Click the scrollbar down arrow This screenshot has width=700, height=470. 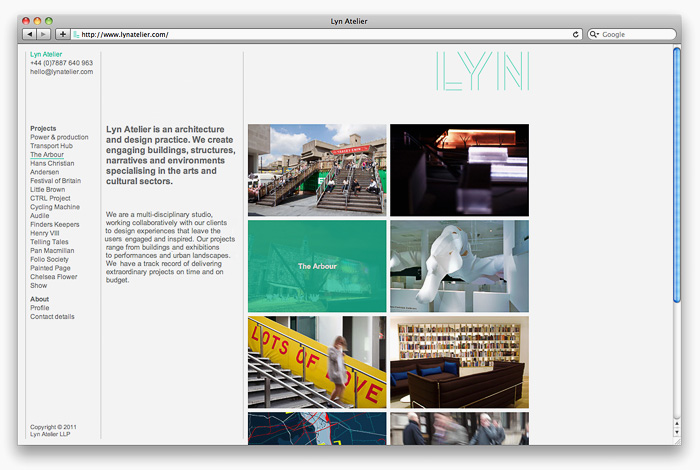pyautogui.click(x=677, y=432)
